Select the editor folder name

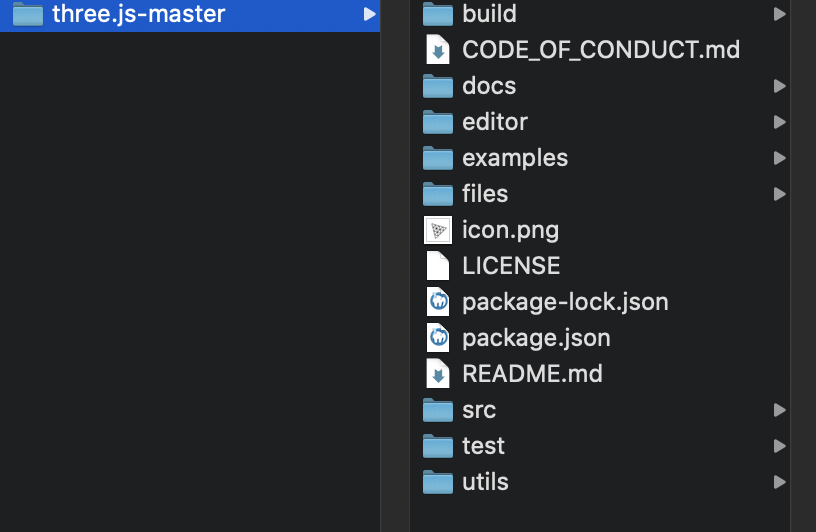pos(495,122)
